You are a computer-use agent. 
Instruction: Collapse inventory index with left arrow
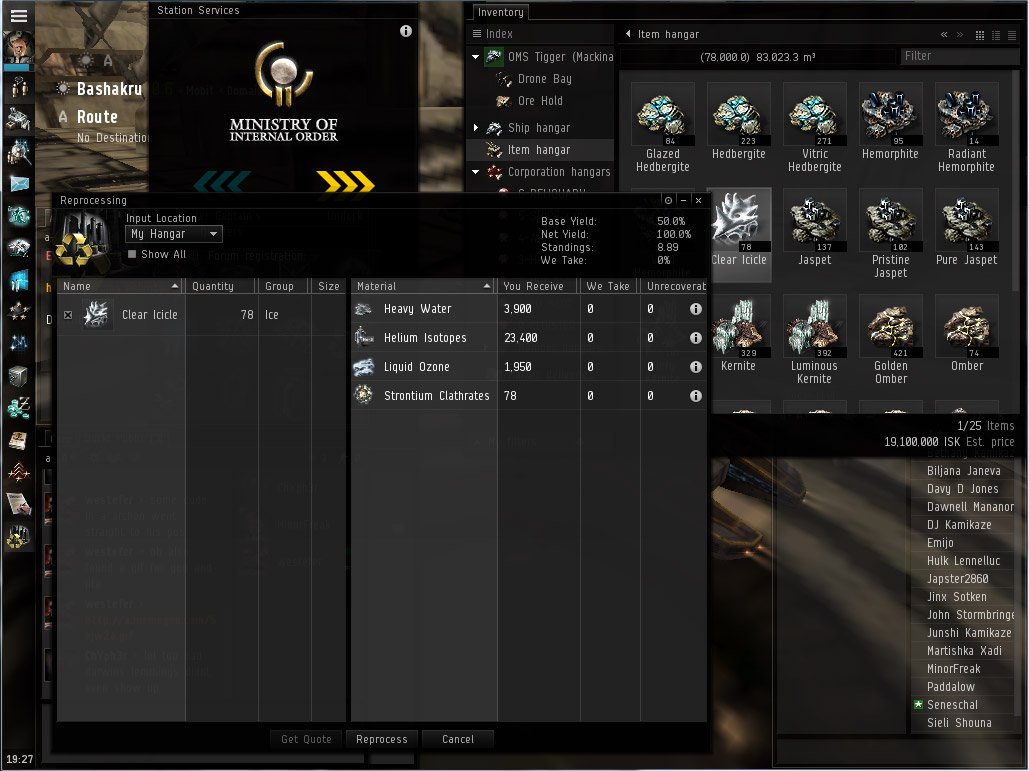628,34
